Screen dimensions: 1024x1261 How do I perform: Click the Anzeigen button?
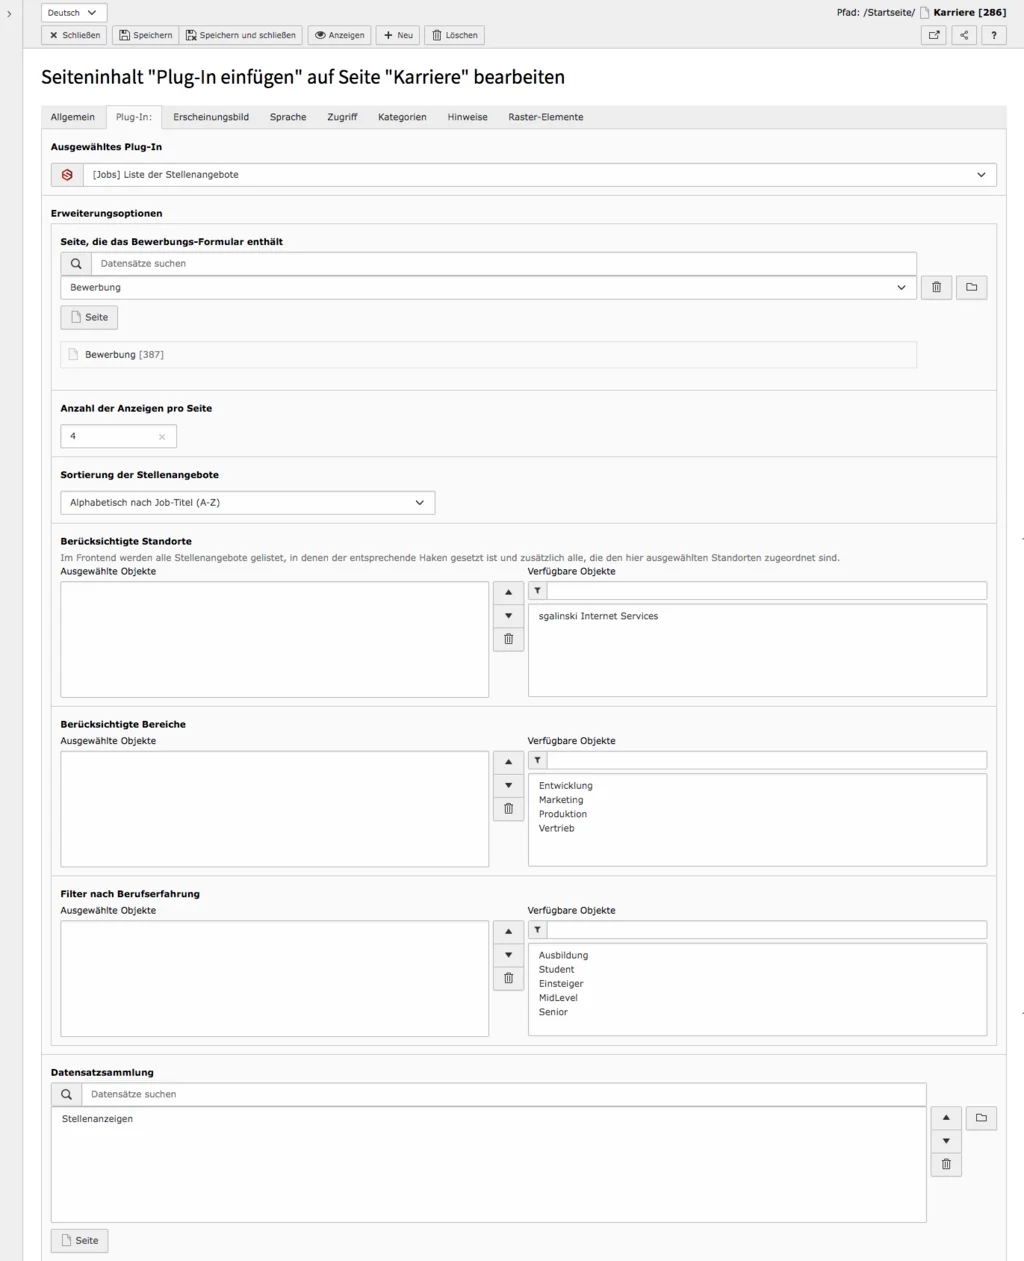(340, 35)
